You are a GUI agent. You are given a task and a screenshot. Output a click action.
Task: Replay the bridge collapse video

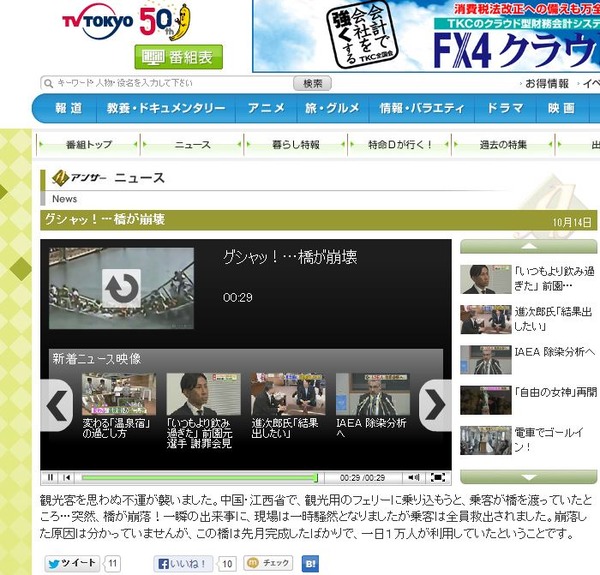121,288
